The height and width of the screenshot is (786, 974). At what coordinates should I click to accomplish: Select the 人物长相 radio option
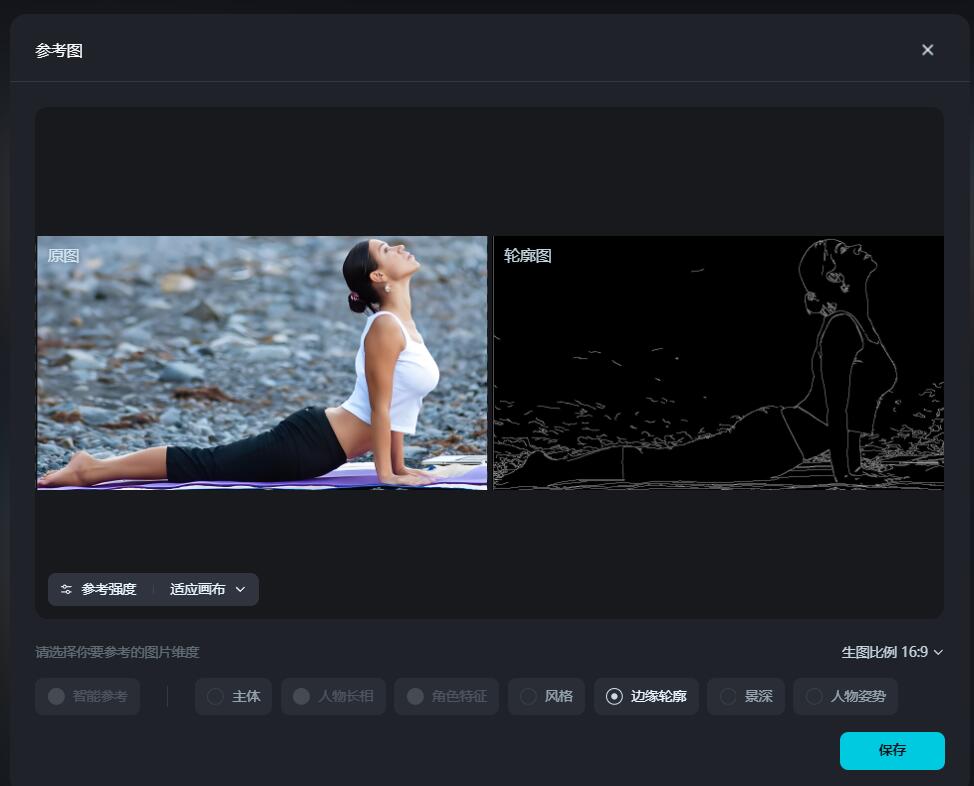click(334, 697)
